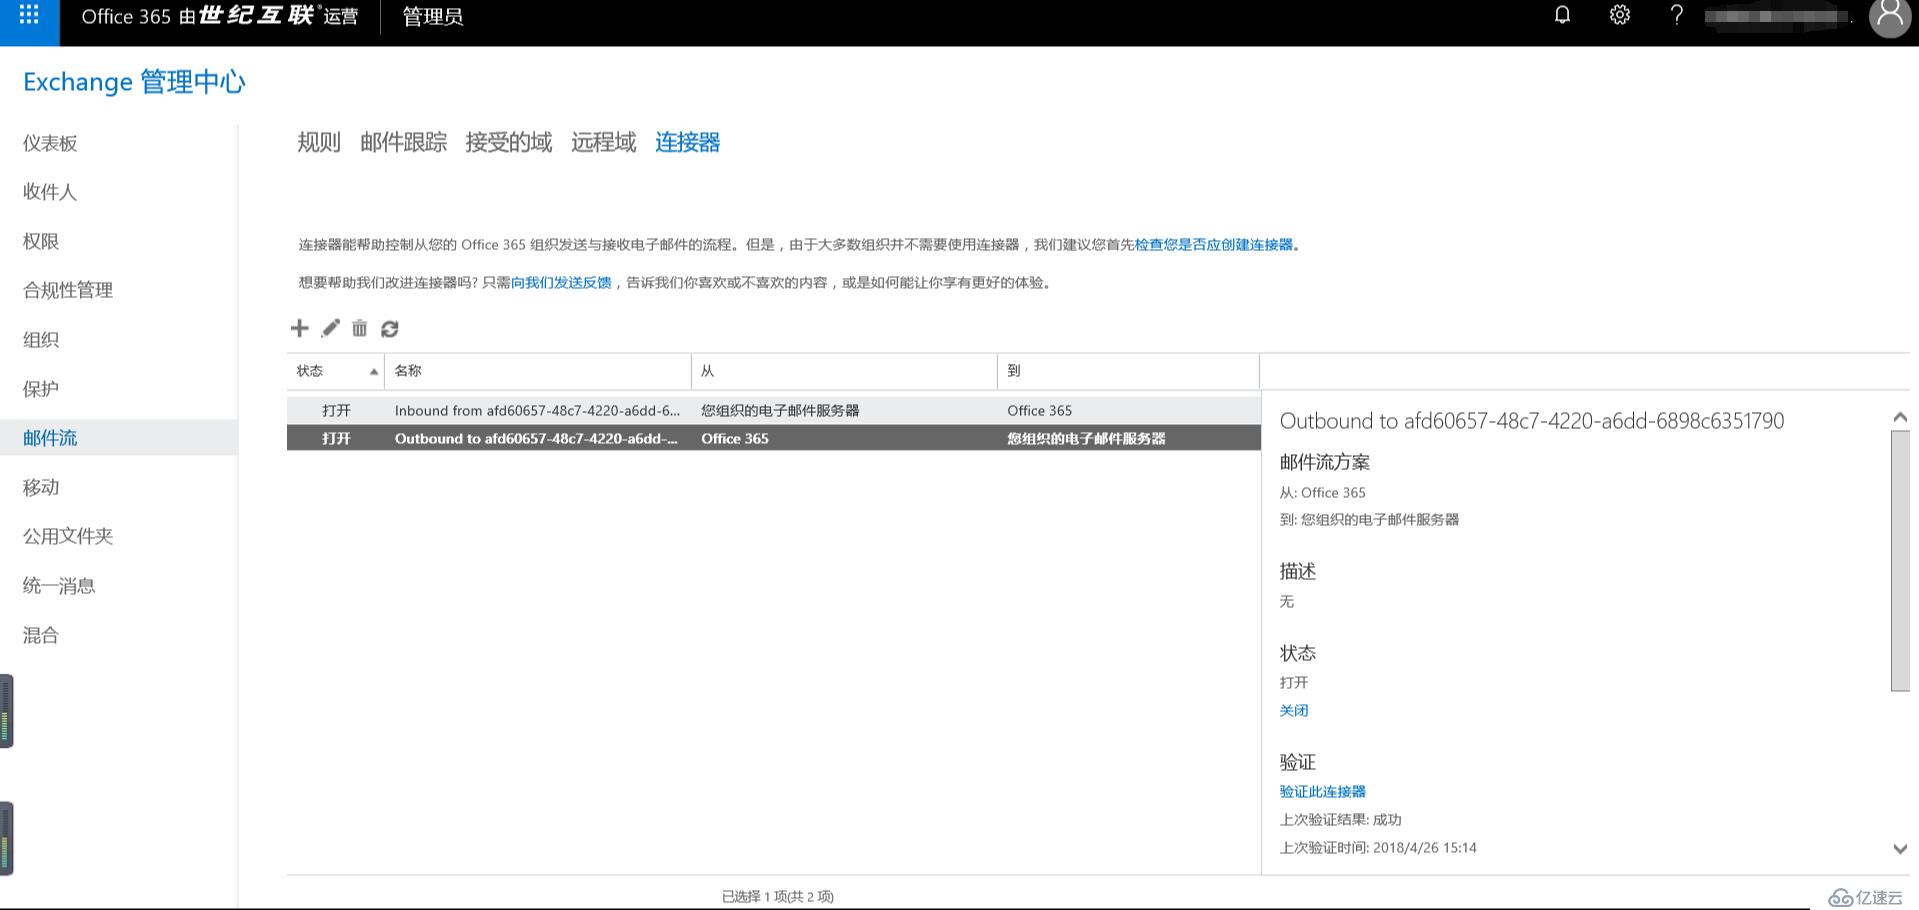Click the Exchange 管理中心 title
1919x910 pixels.
point(134,82)
